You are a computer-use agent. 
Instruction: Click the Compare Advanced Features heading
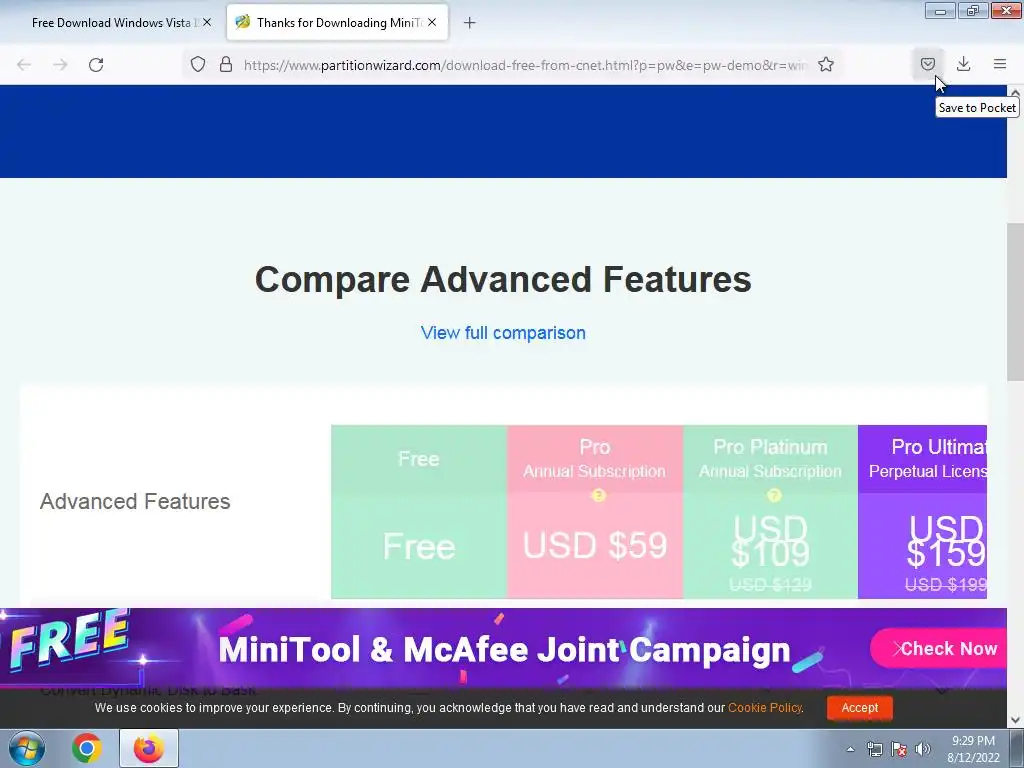[x=503, y=279]
